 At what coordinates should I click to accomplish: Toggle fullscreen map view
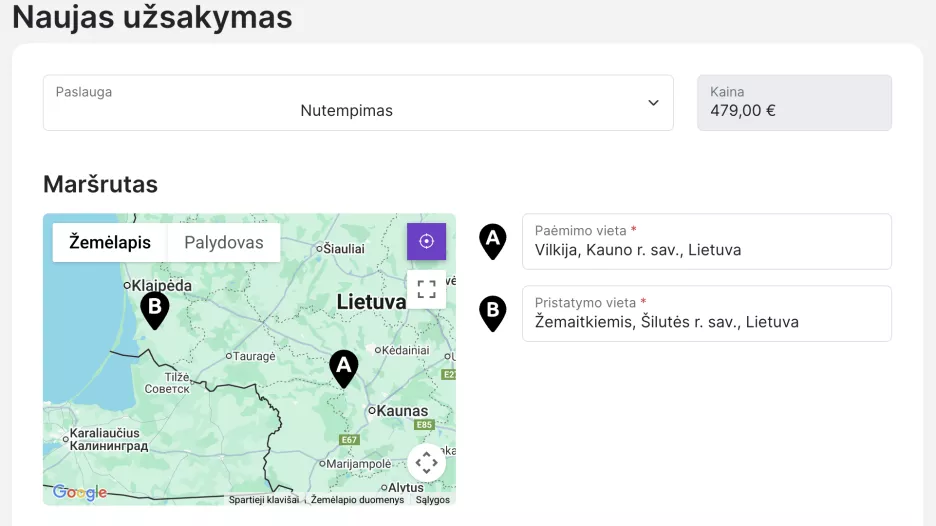426,290
